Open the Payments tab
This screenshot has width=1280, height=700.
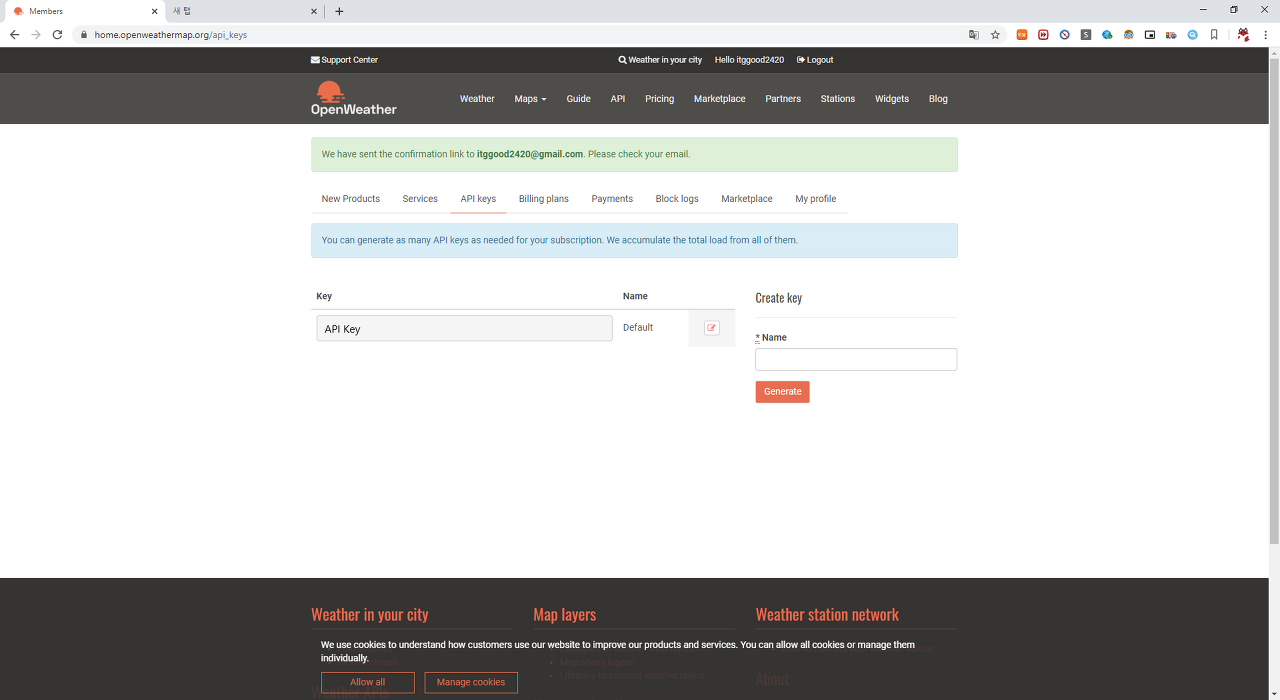tap(612, 199)
